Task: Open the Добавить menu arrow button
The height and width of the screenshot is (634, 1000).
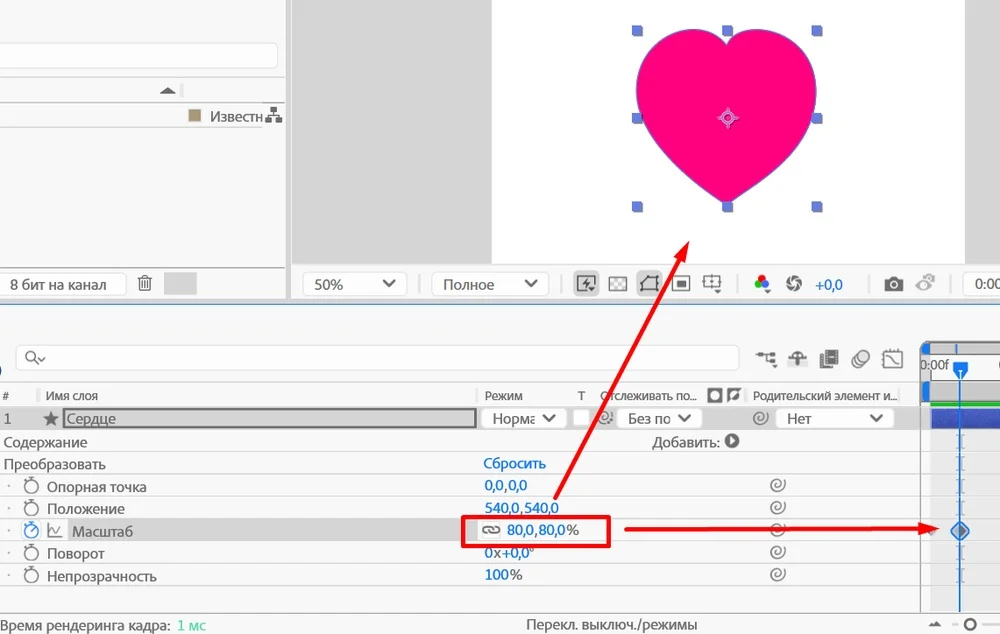Action: click(732, 441)
